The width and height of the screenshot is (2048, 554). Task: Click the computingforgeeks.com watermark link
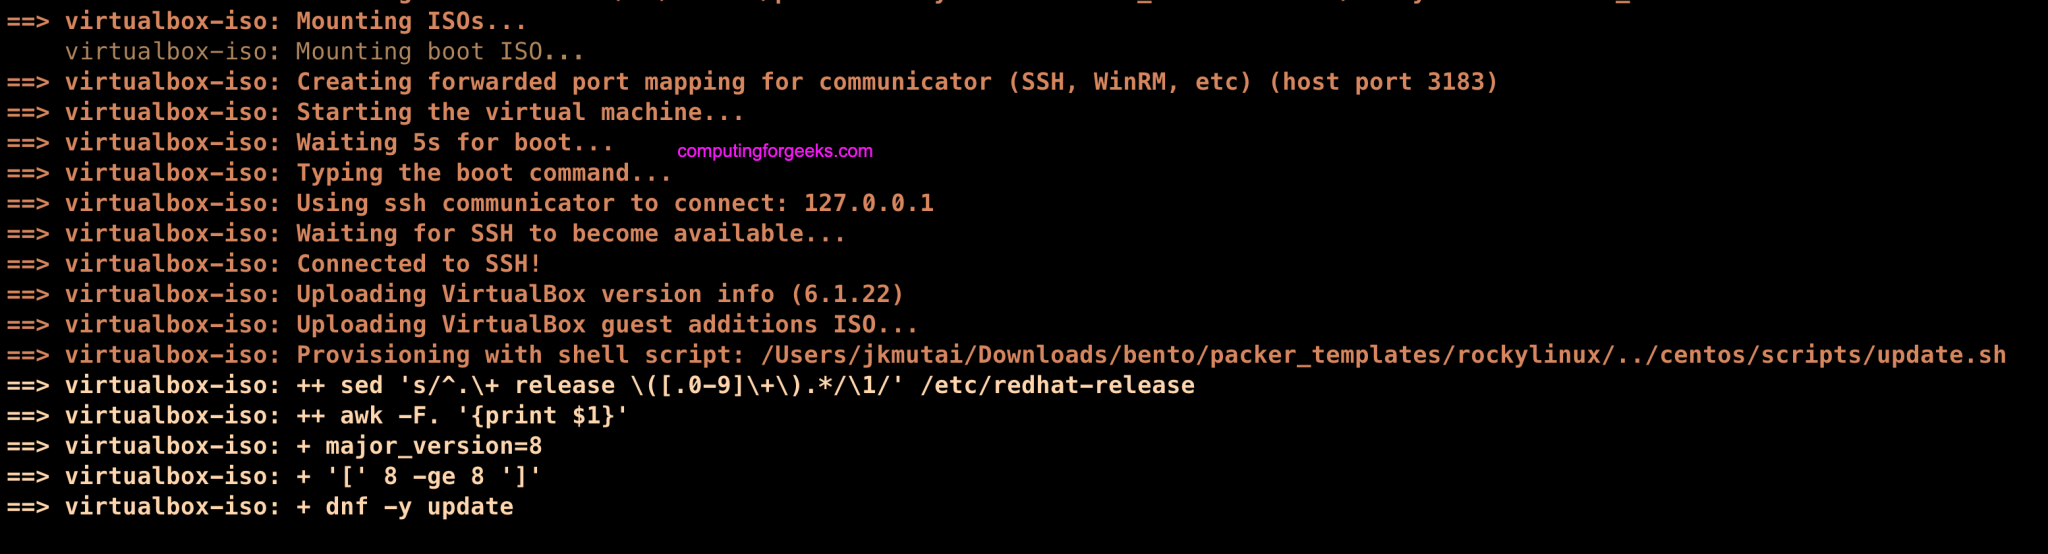click(x=775, y=151)
